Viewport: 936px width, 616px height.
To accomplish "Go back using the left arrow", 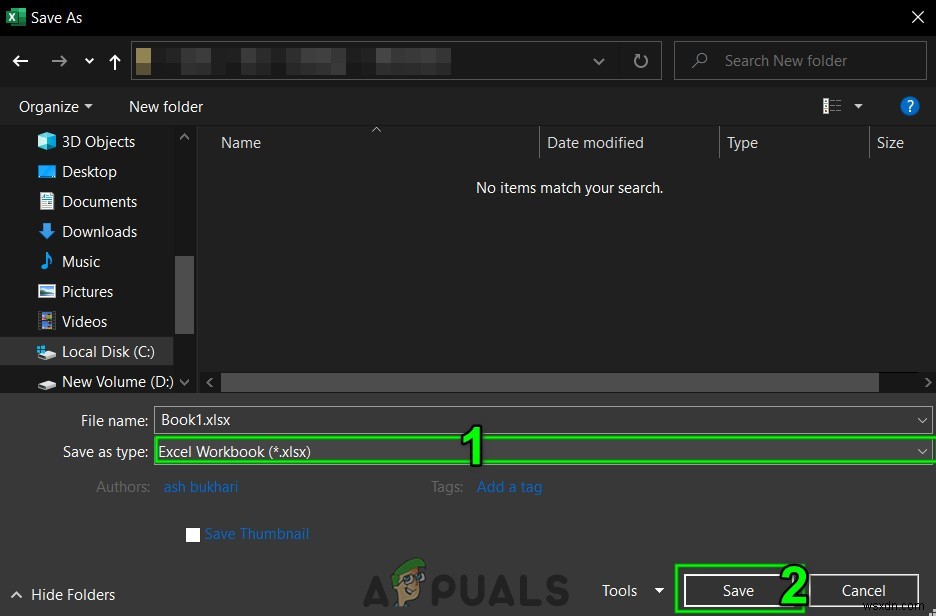I will point(21,61).
